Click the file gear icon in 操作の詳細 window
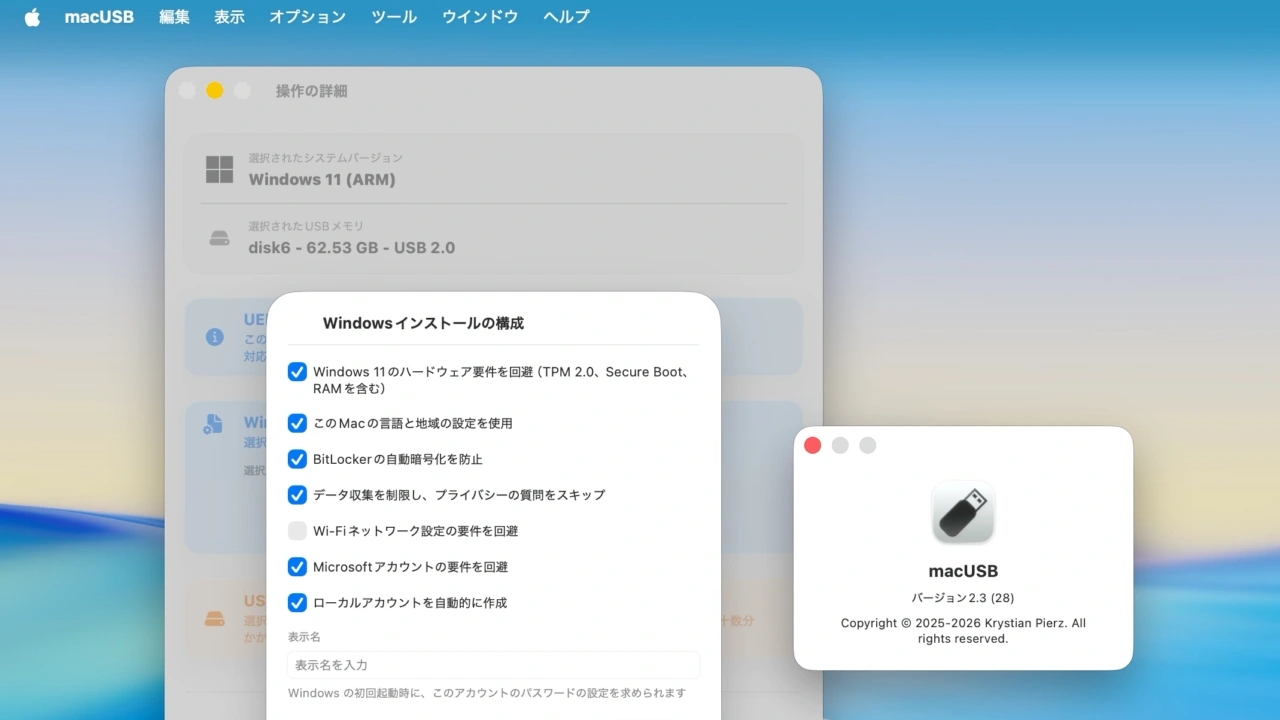This screenshot has width=1280, height=720. [213, 424]
